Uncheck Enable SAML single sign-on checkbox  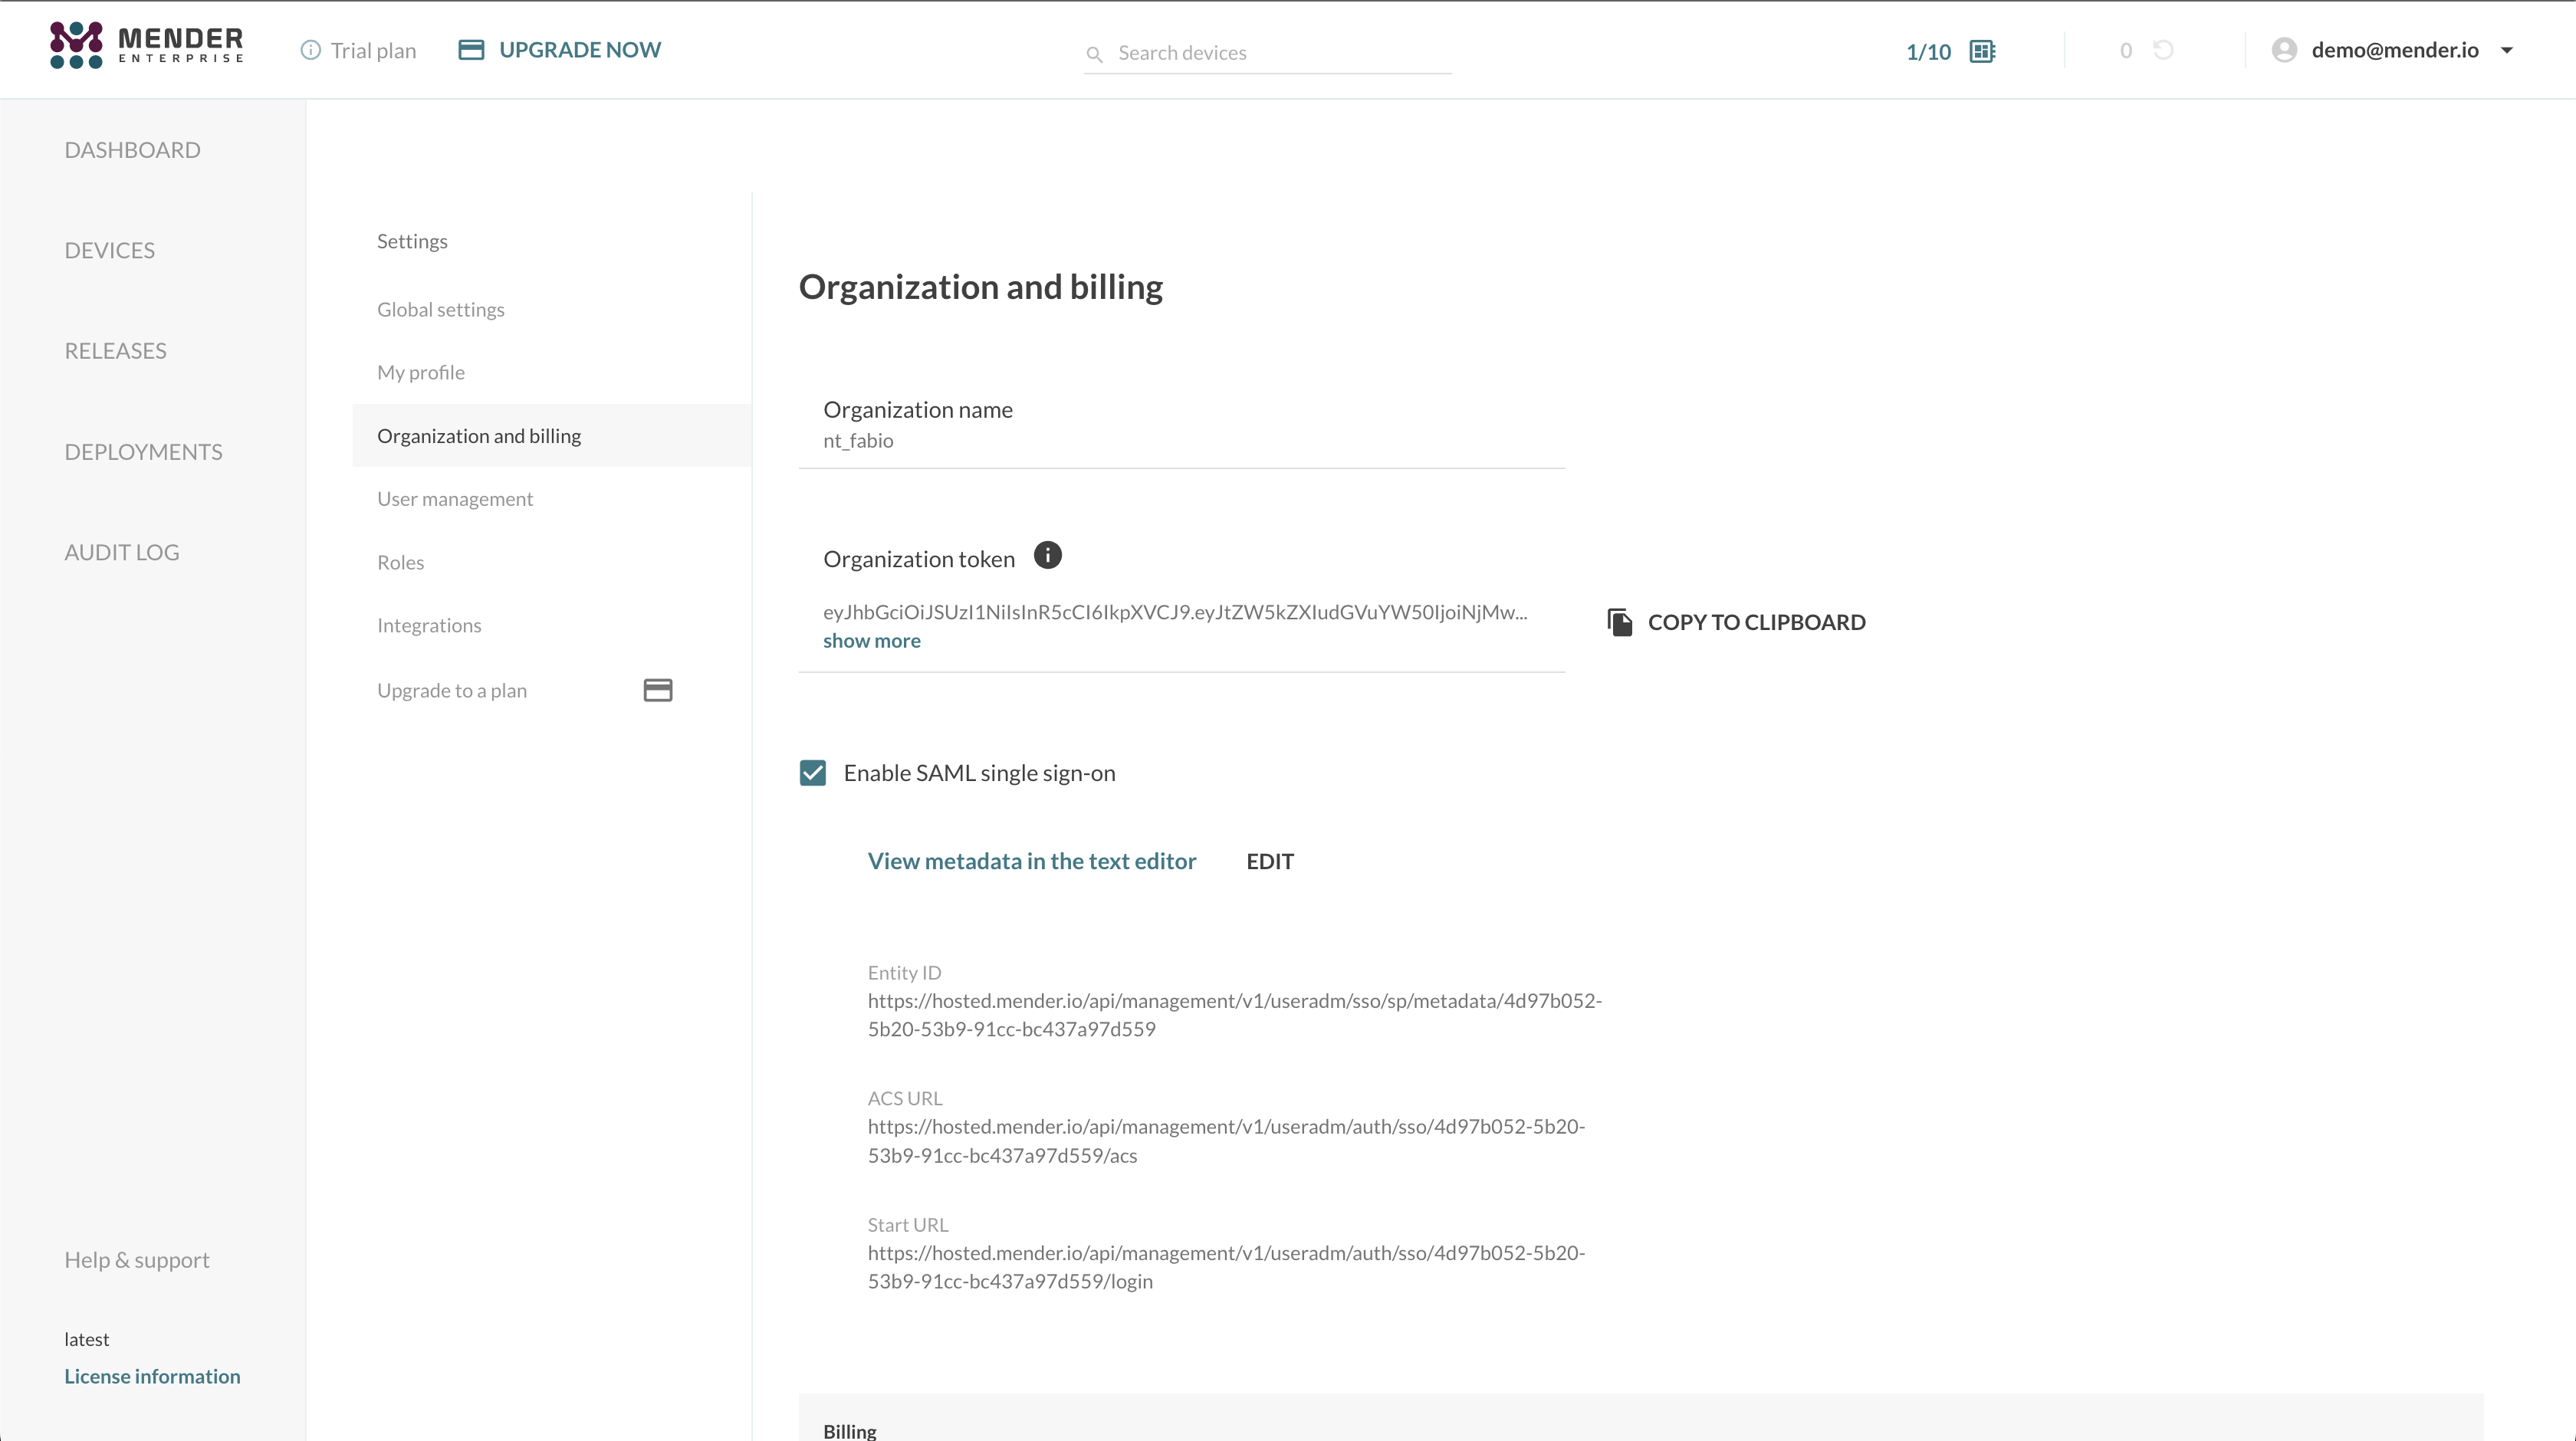(x=813, y=773)
